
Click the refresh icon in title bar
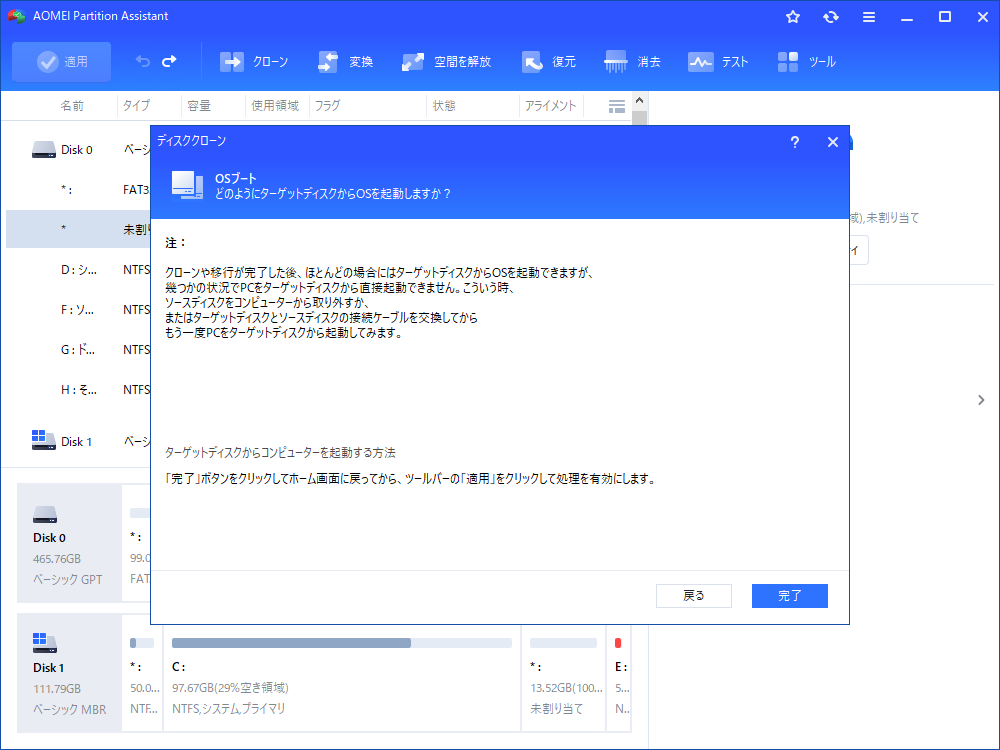tap(830, 17)
